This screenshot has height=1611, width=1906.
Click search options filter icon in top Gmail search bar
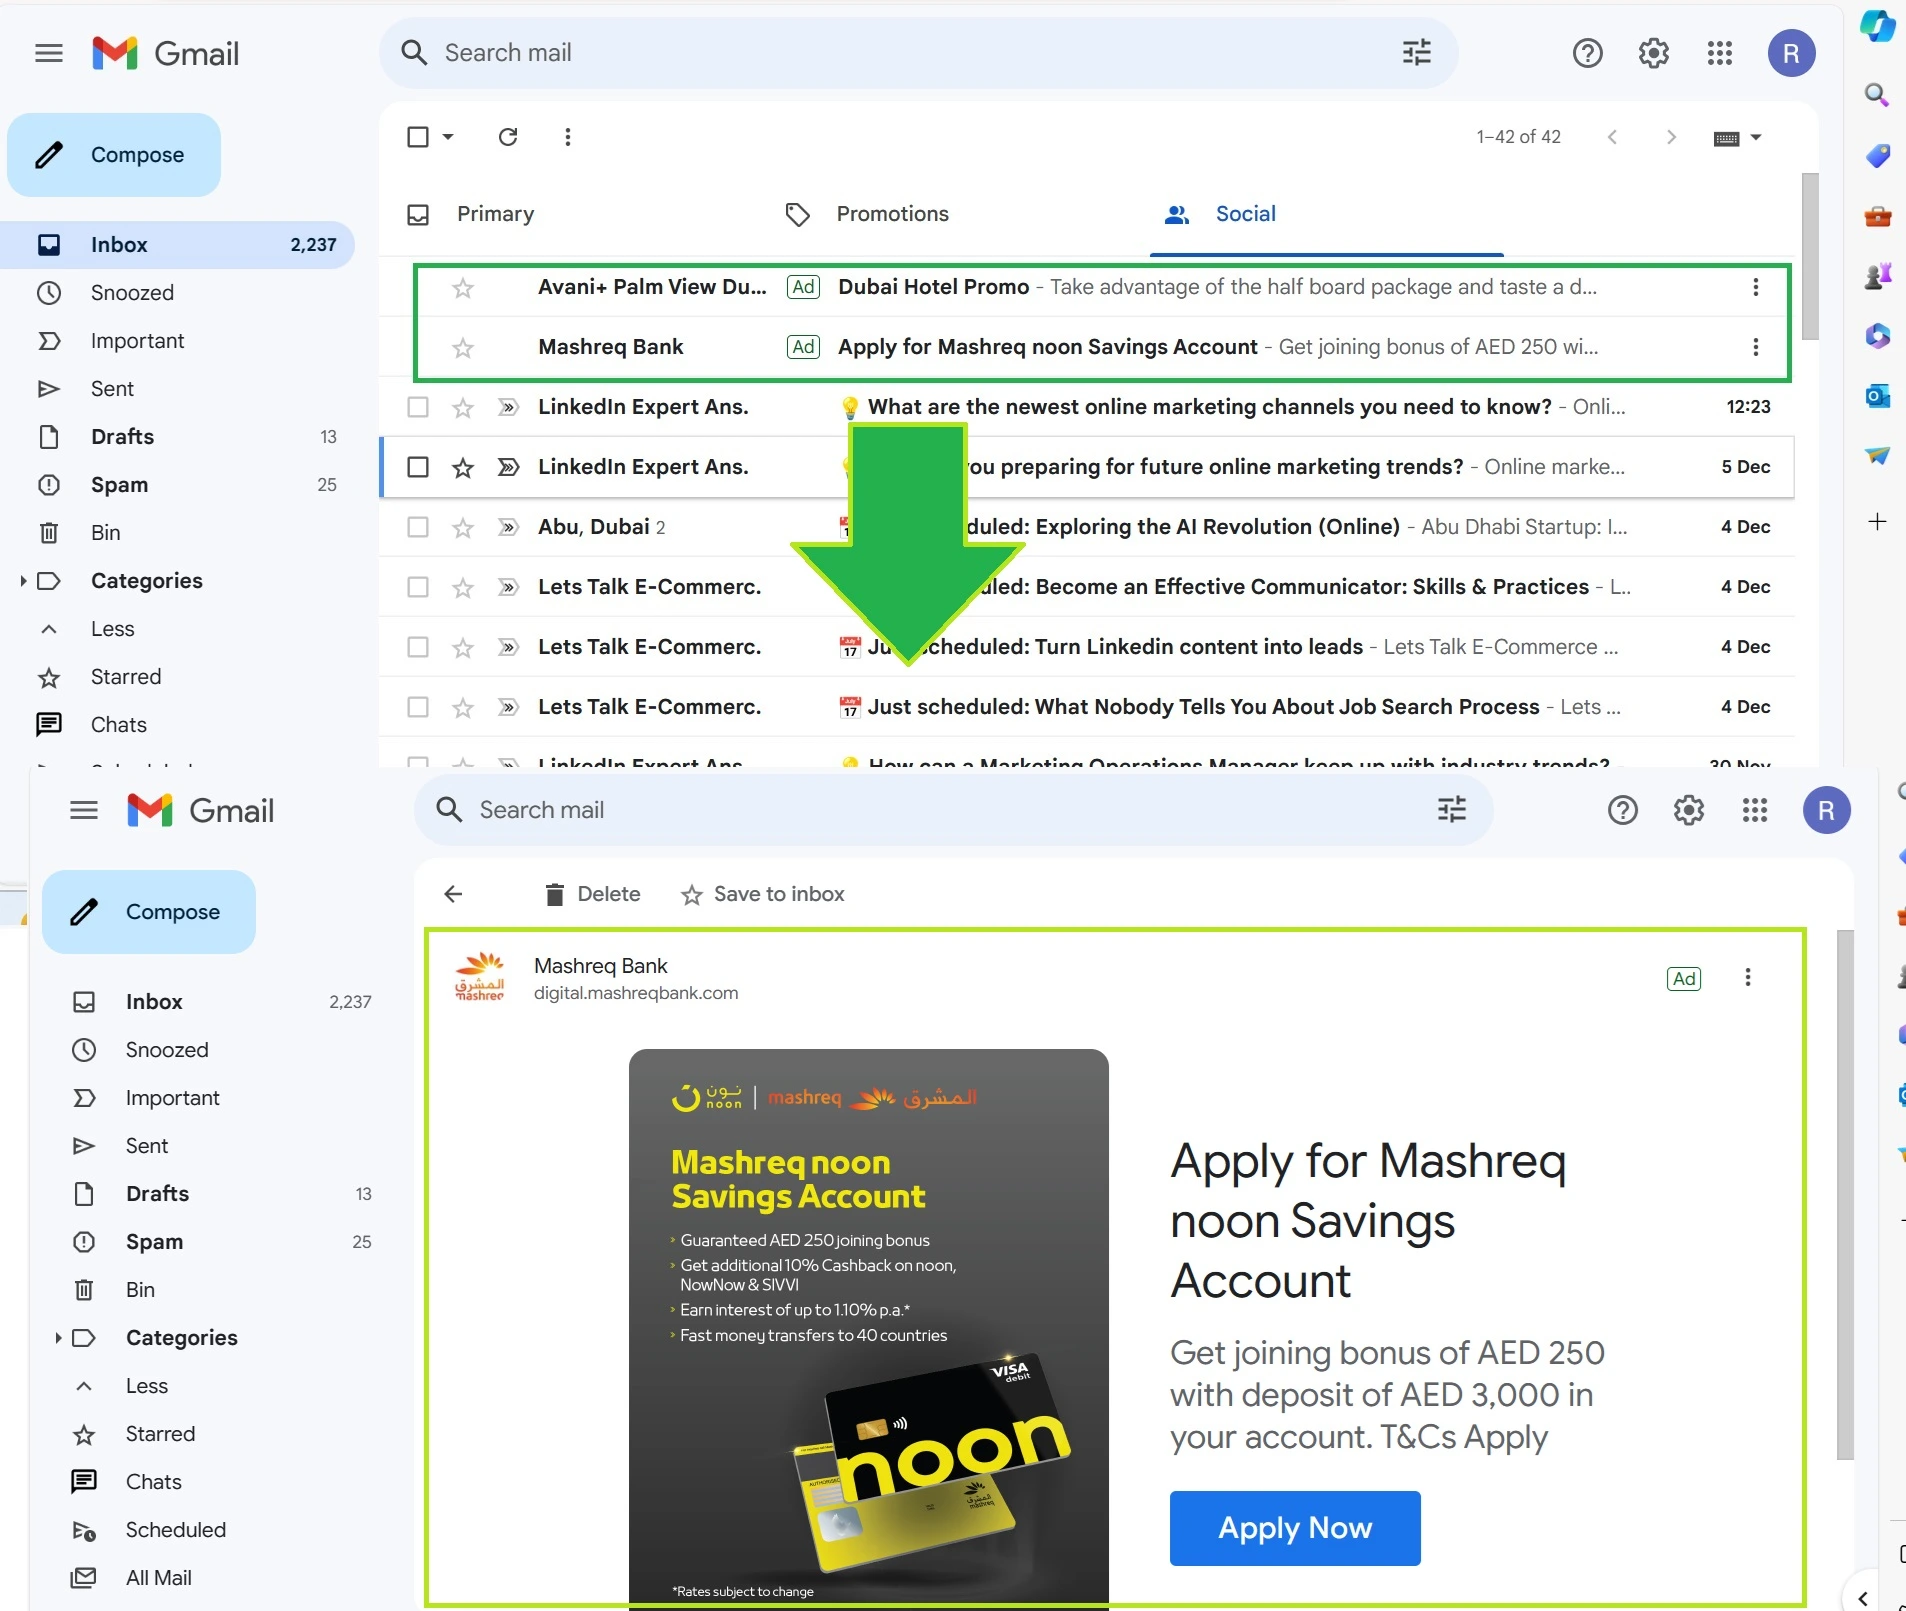pyautogui.click(x=1416, y=53)
